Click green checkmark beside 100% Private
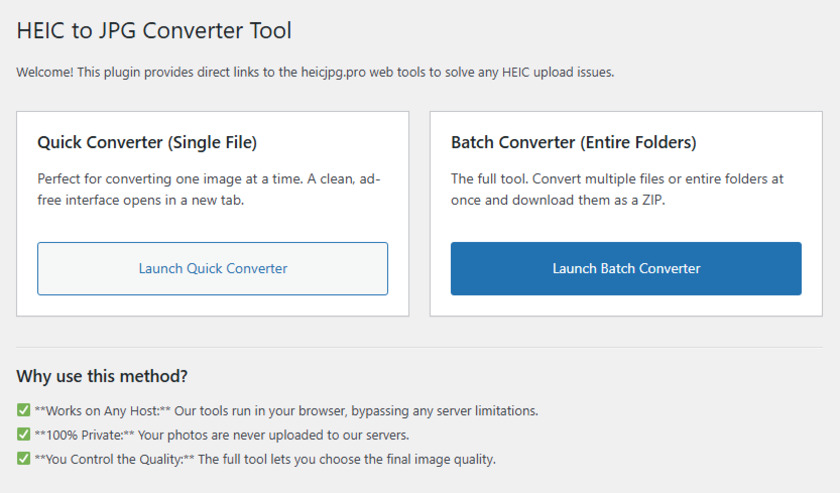 point(23,435)
